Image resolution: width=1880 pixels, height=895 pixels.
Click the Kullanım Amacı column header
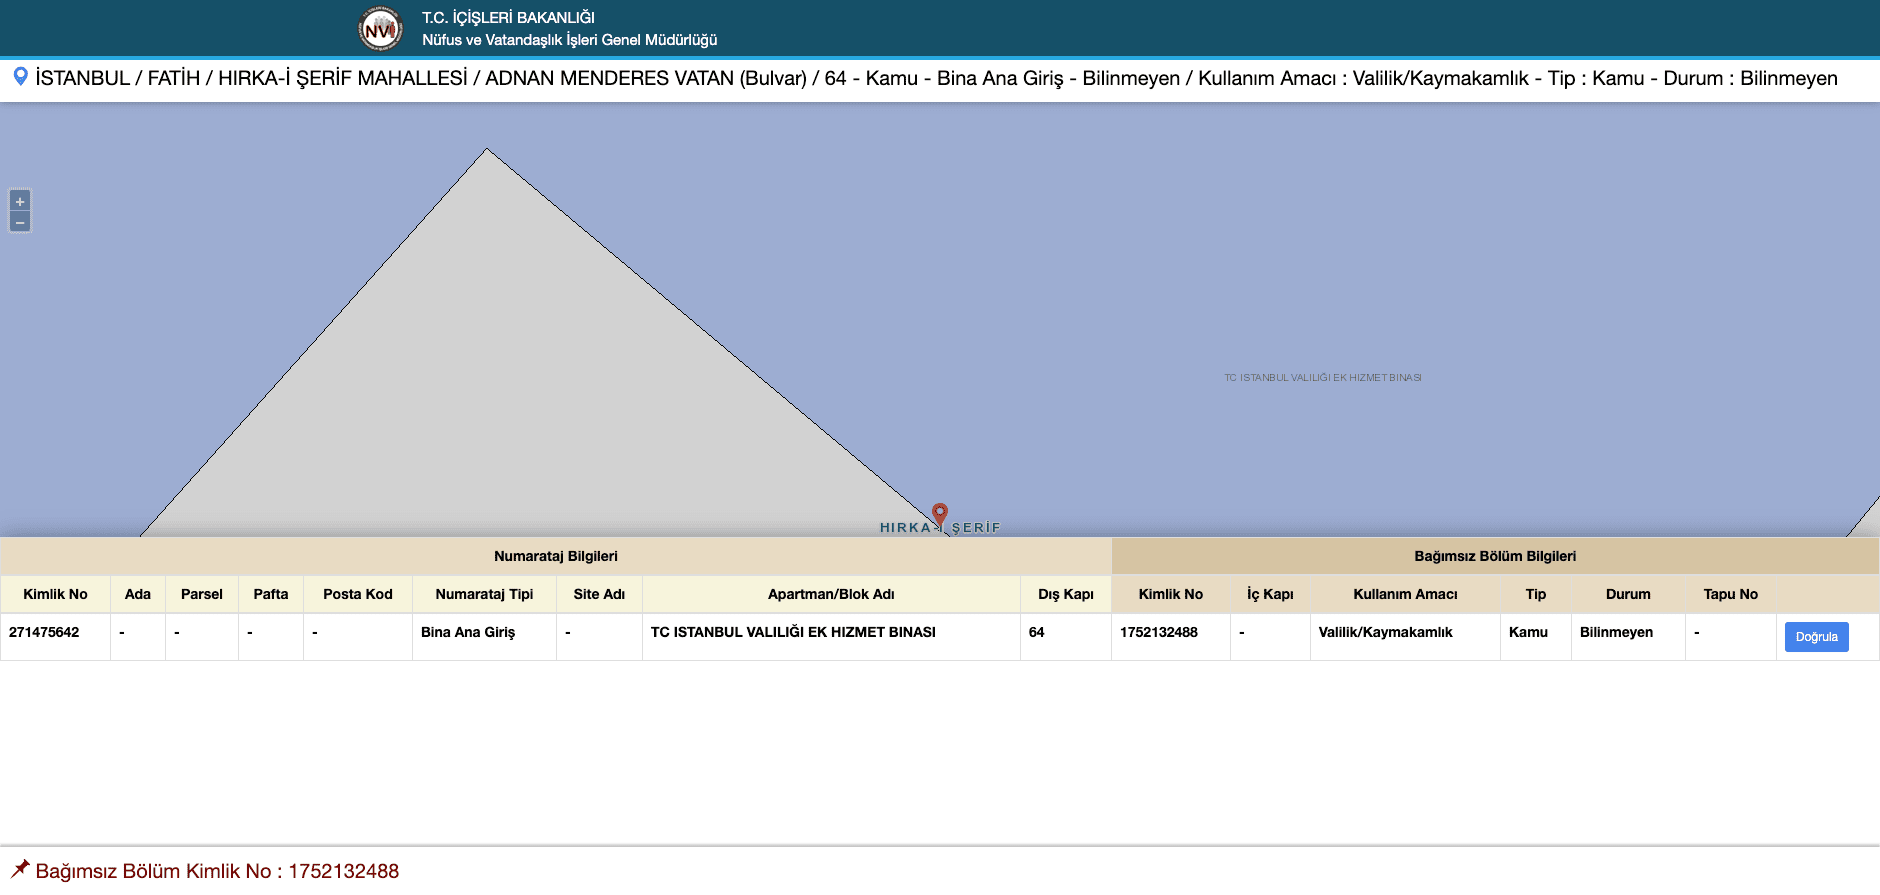click(1404, 594)
